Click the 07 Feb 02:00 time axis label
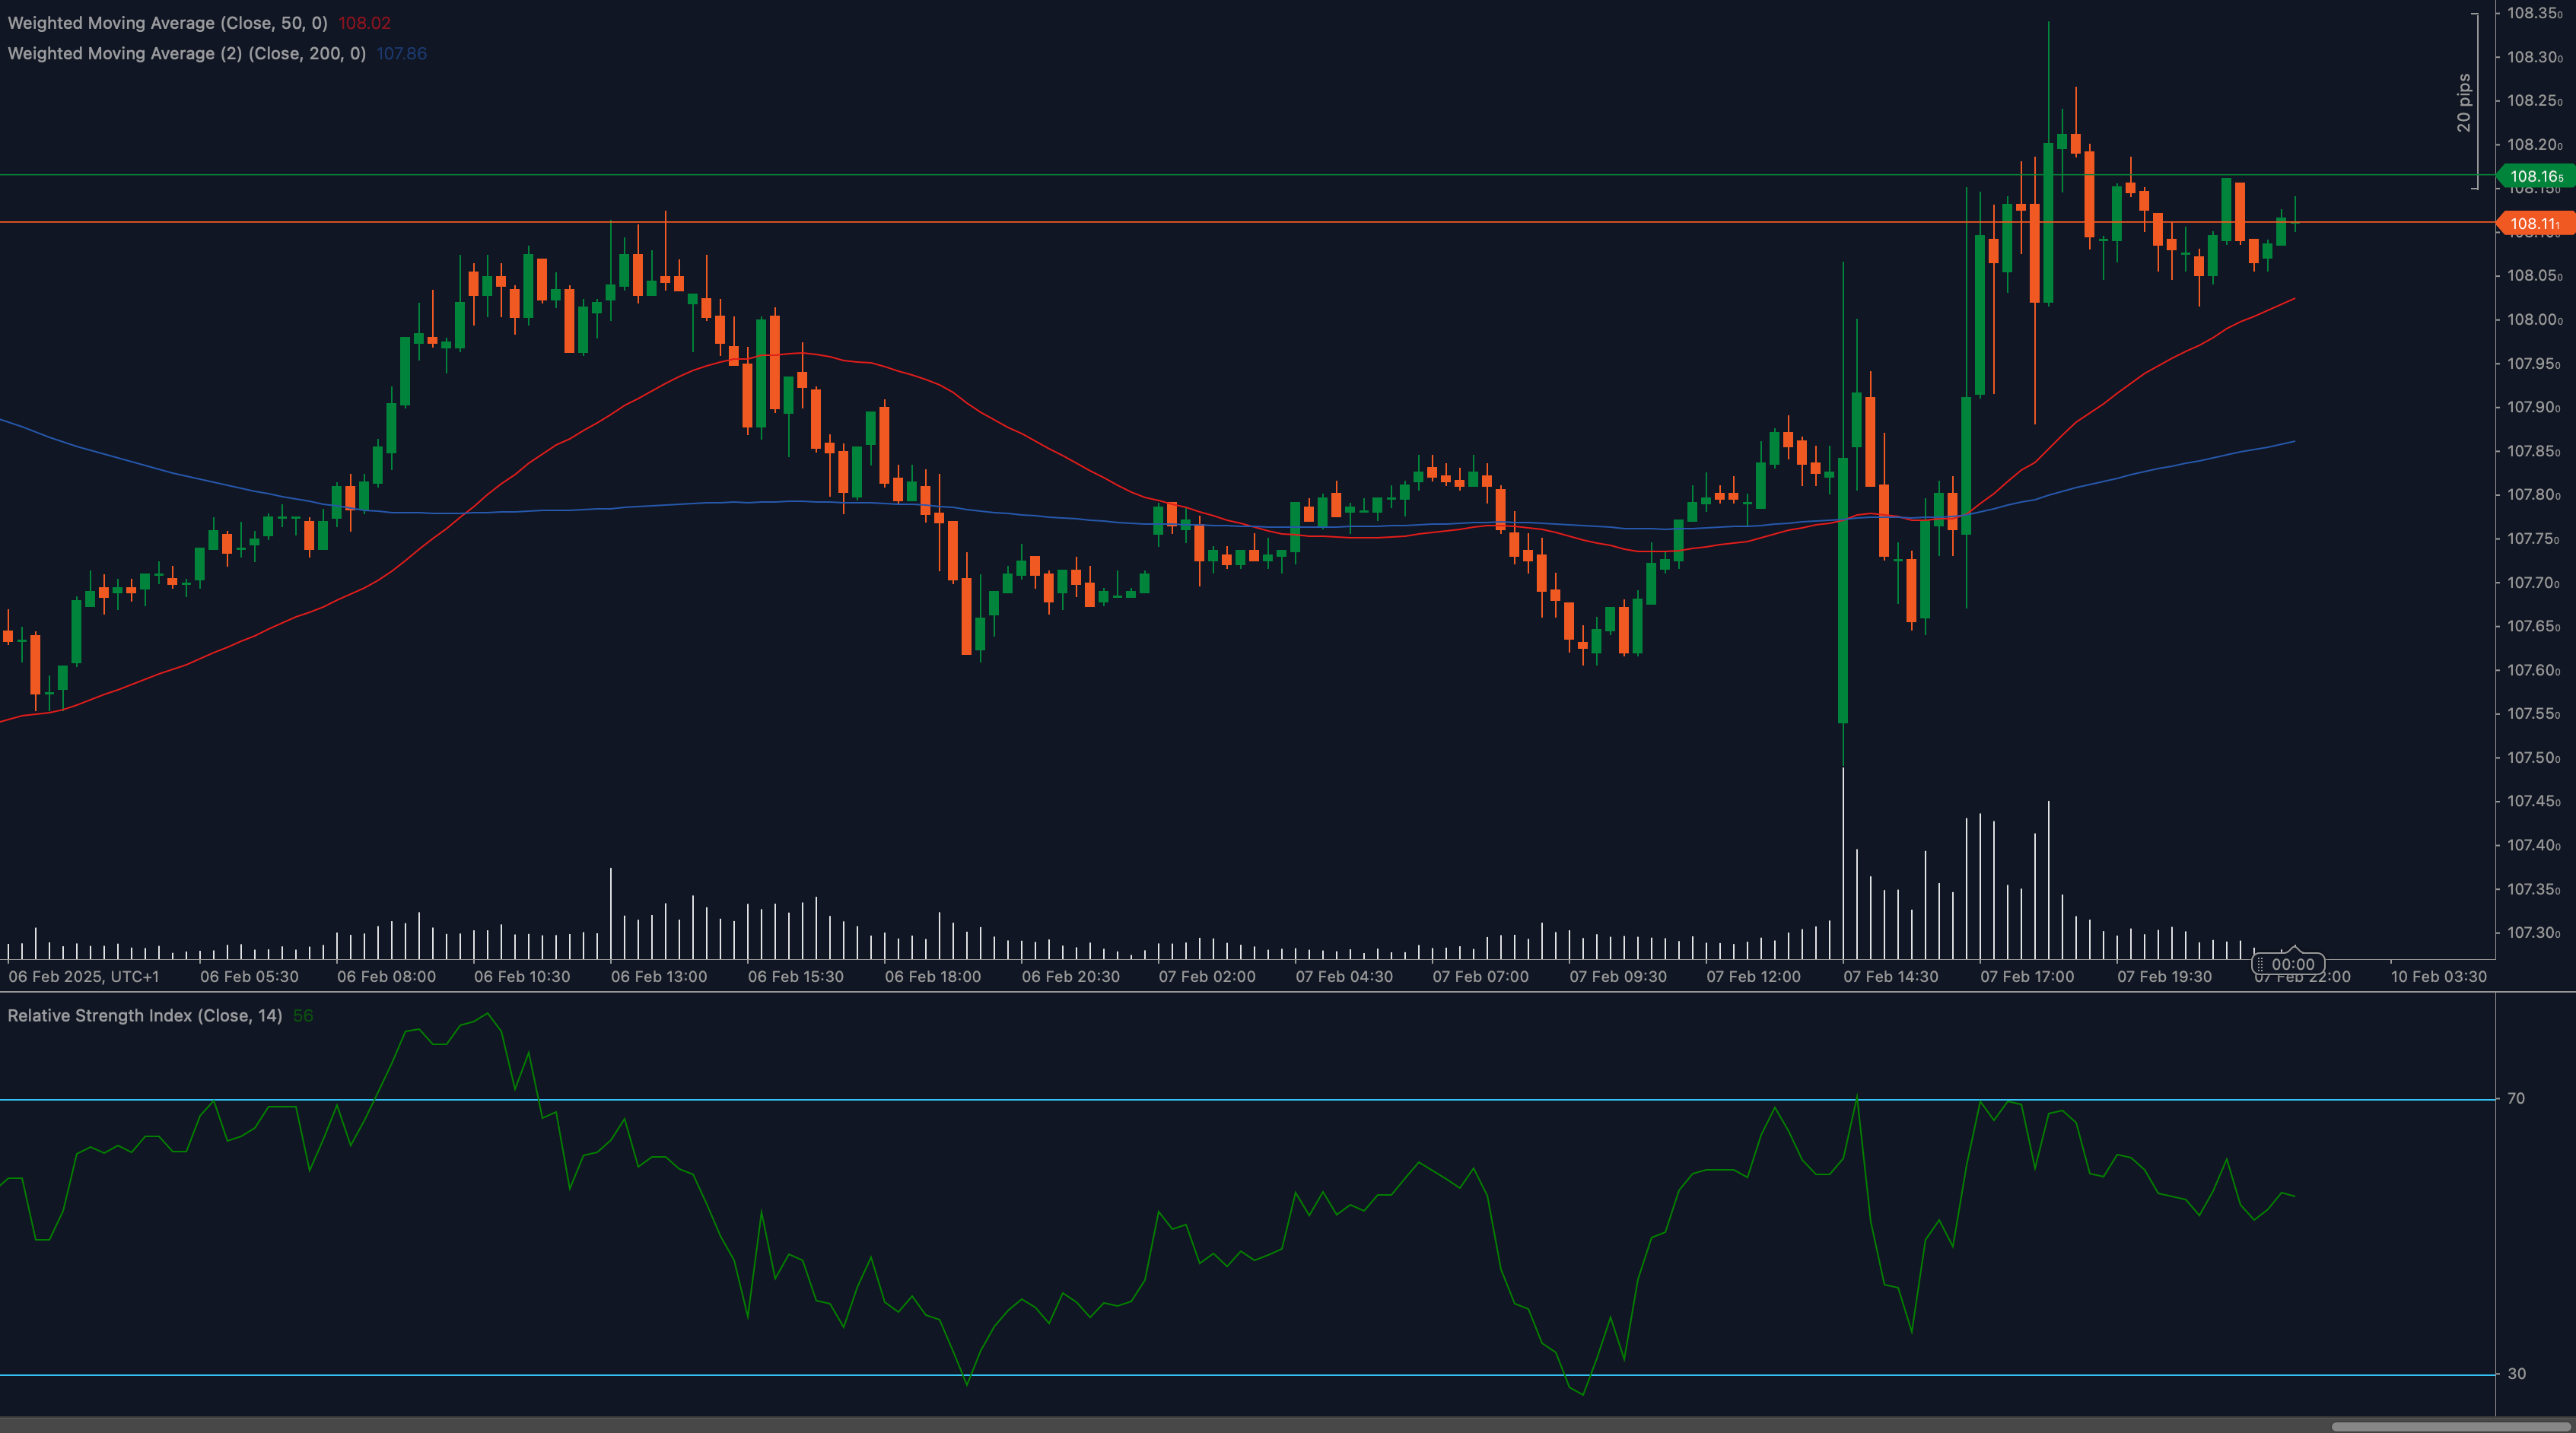2576x1433 pixels. click(x=1207, y=976)
